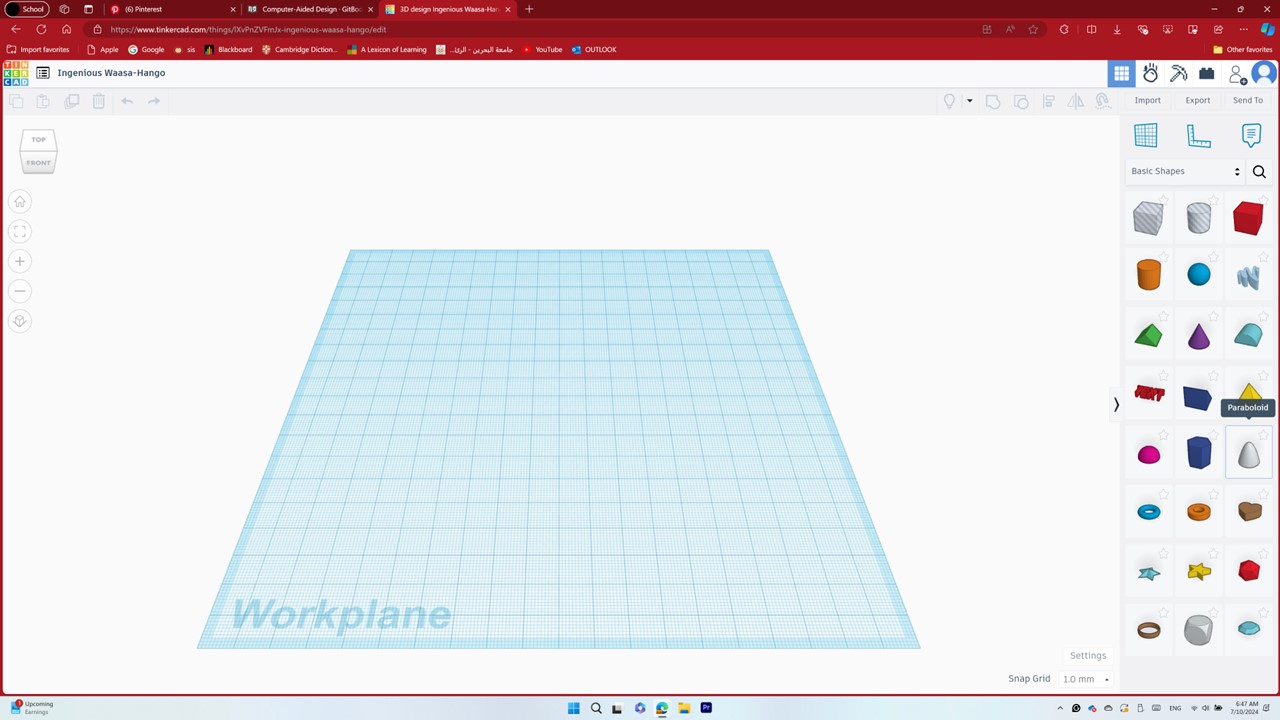Open the Snap Grid 1.0 mm dropdown

[x=1086, y=679]
